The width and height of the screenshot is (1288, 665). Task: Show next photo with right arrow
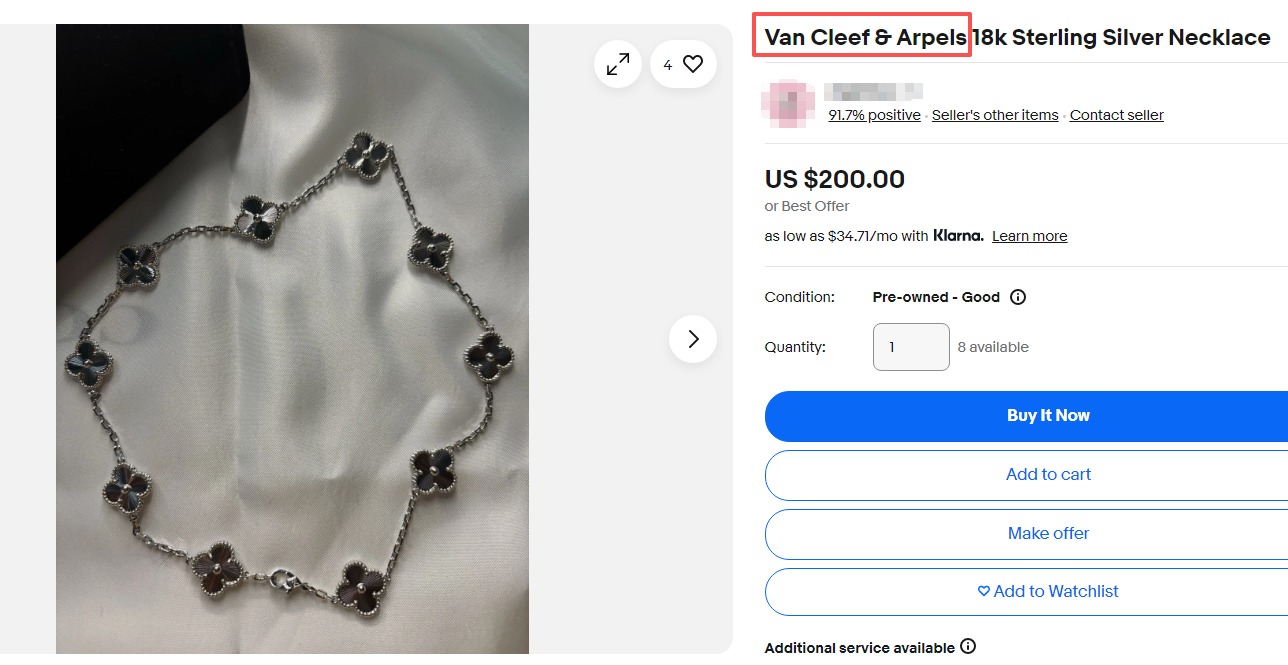click(x=693, y=339)
